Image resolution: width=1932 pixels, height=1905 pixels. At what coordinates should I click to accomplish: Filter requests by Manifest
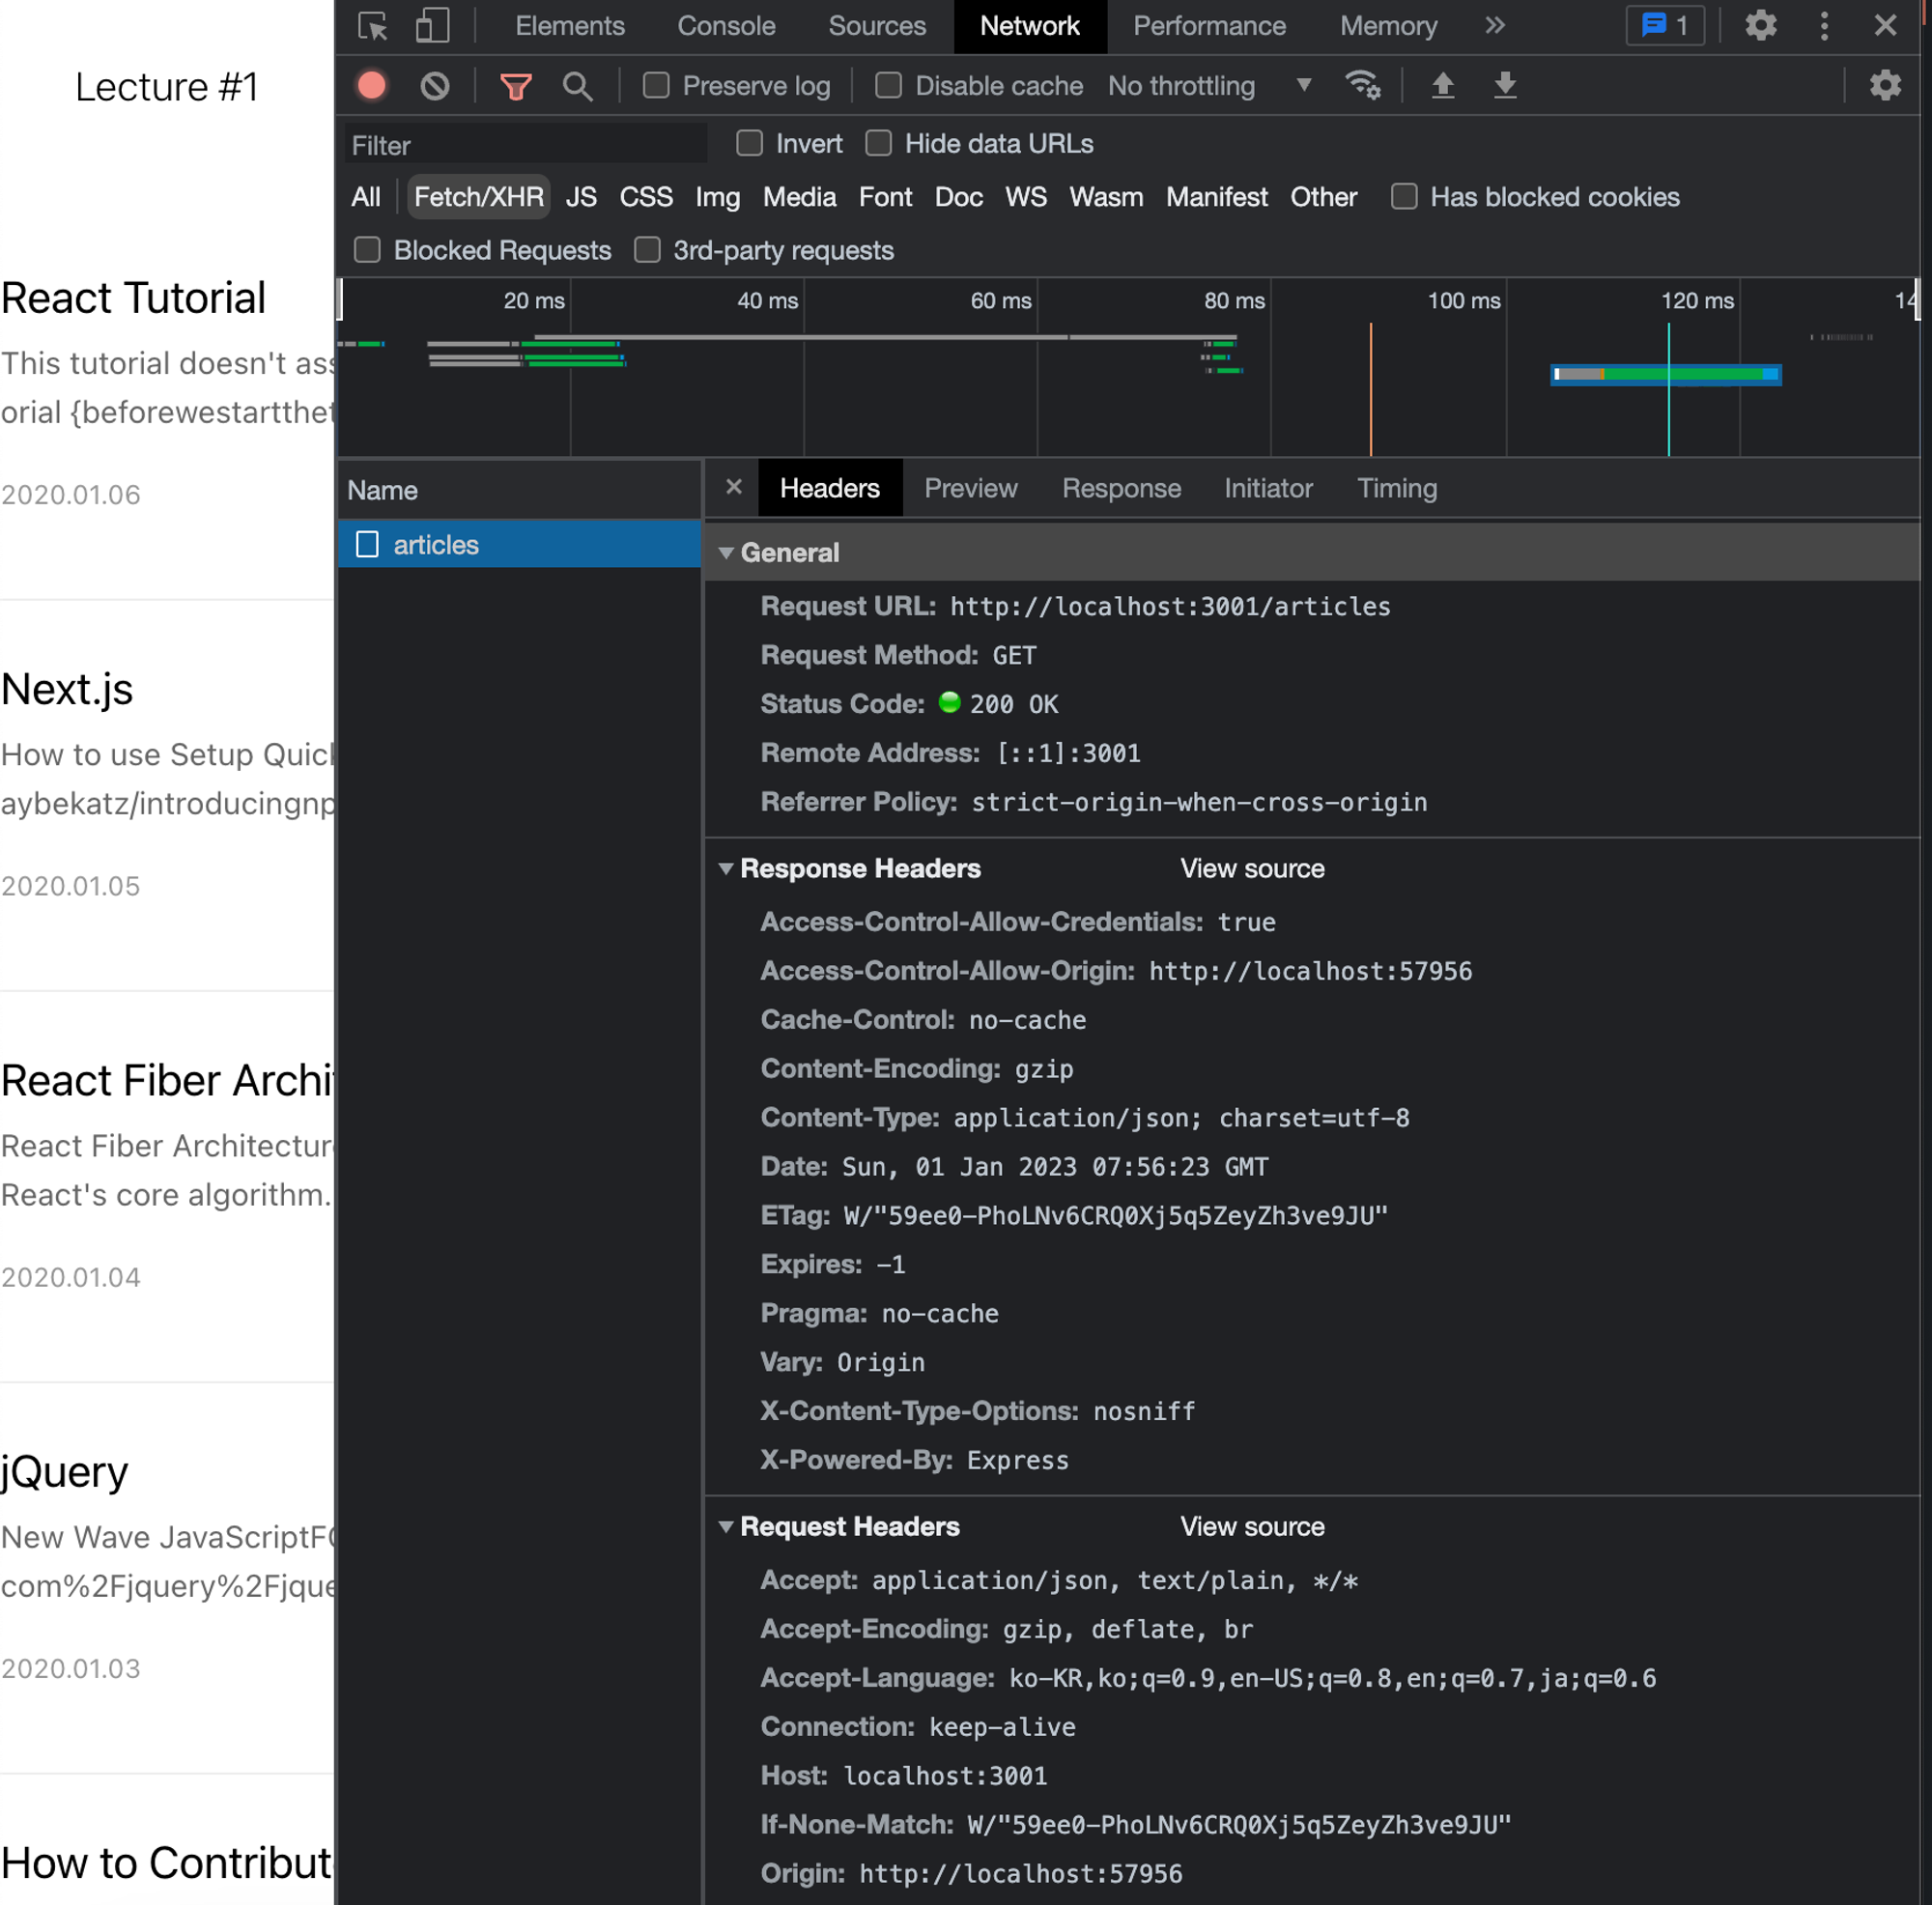tap(1216, 197)
